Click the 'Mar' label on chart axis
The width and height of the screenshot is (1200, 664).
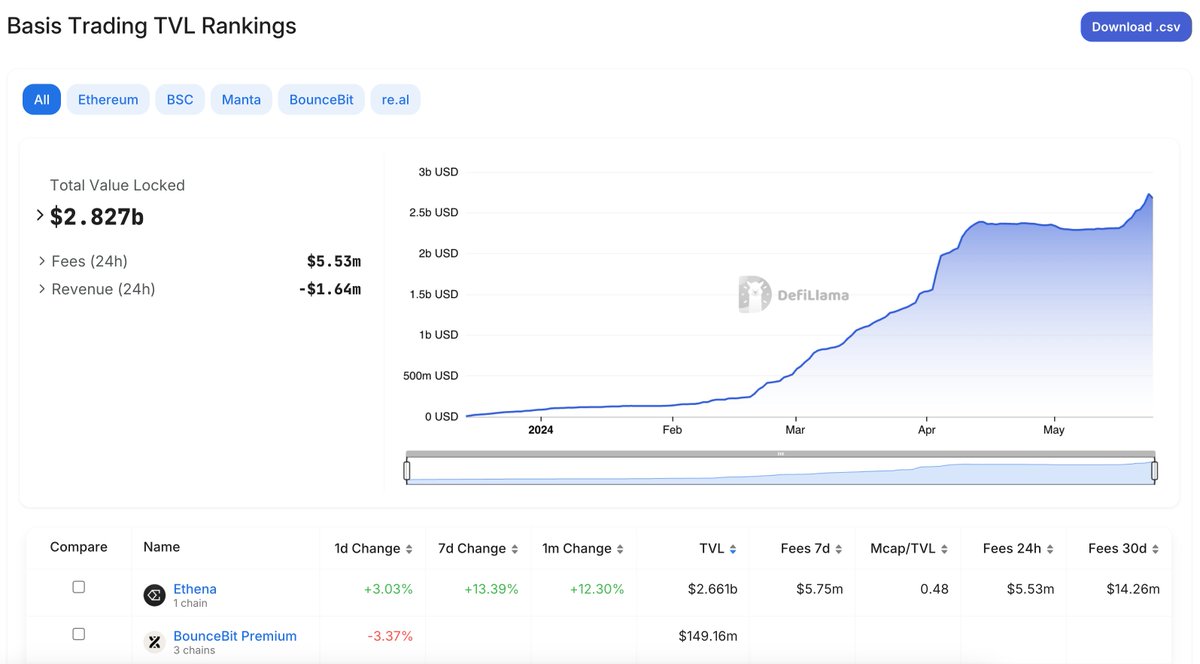pos(795,430)
